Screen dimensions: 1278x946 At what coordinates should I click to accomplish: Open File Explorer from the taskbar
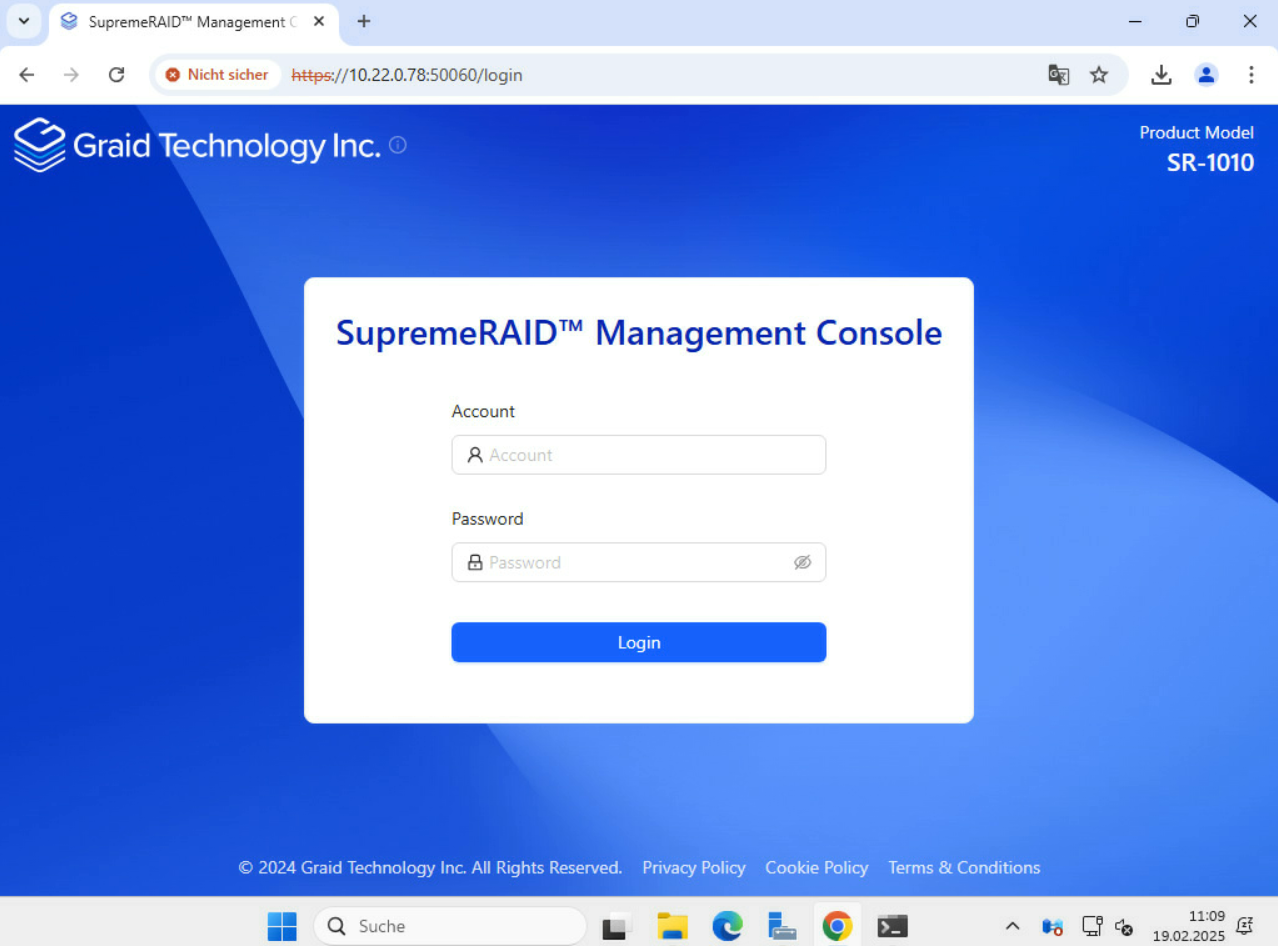pos(672,926)
